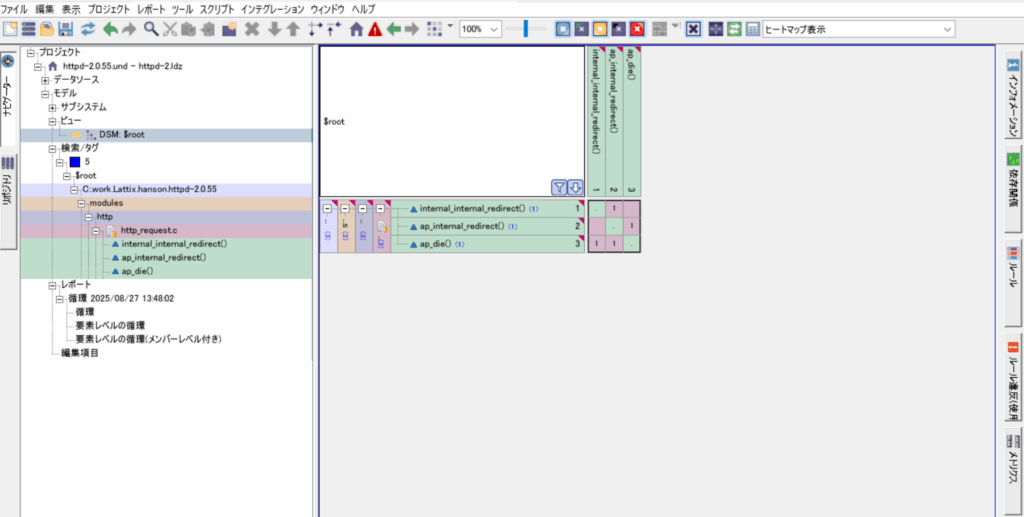The width and height of the screenshot is (1024, 517).
Task: Open the レポート menu
Action: click(x=150, y=8)
